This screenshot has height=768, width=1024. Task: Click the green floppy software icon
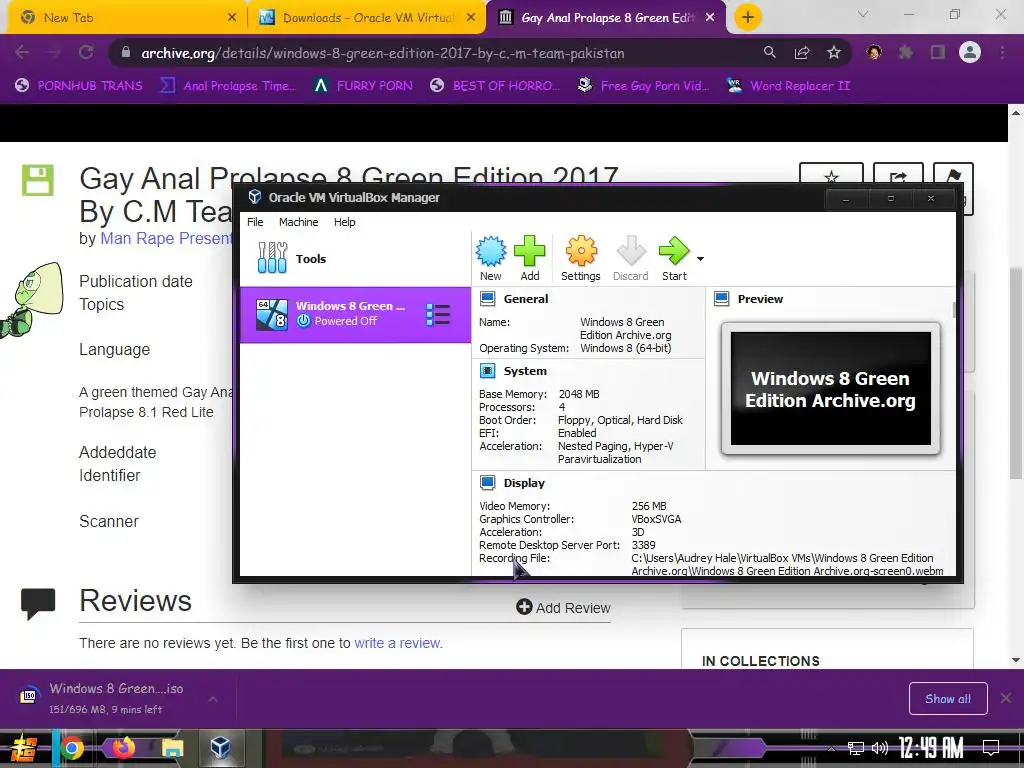point(37,180)
